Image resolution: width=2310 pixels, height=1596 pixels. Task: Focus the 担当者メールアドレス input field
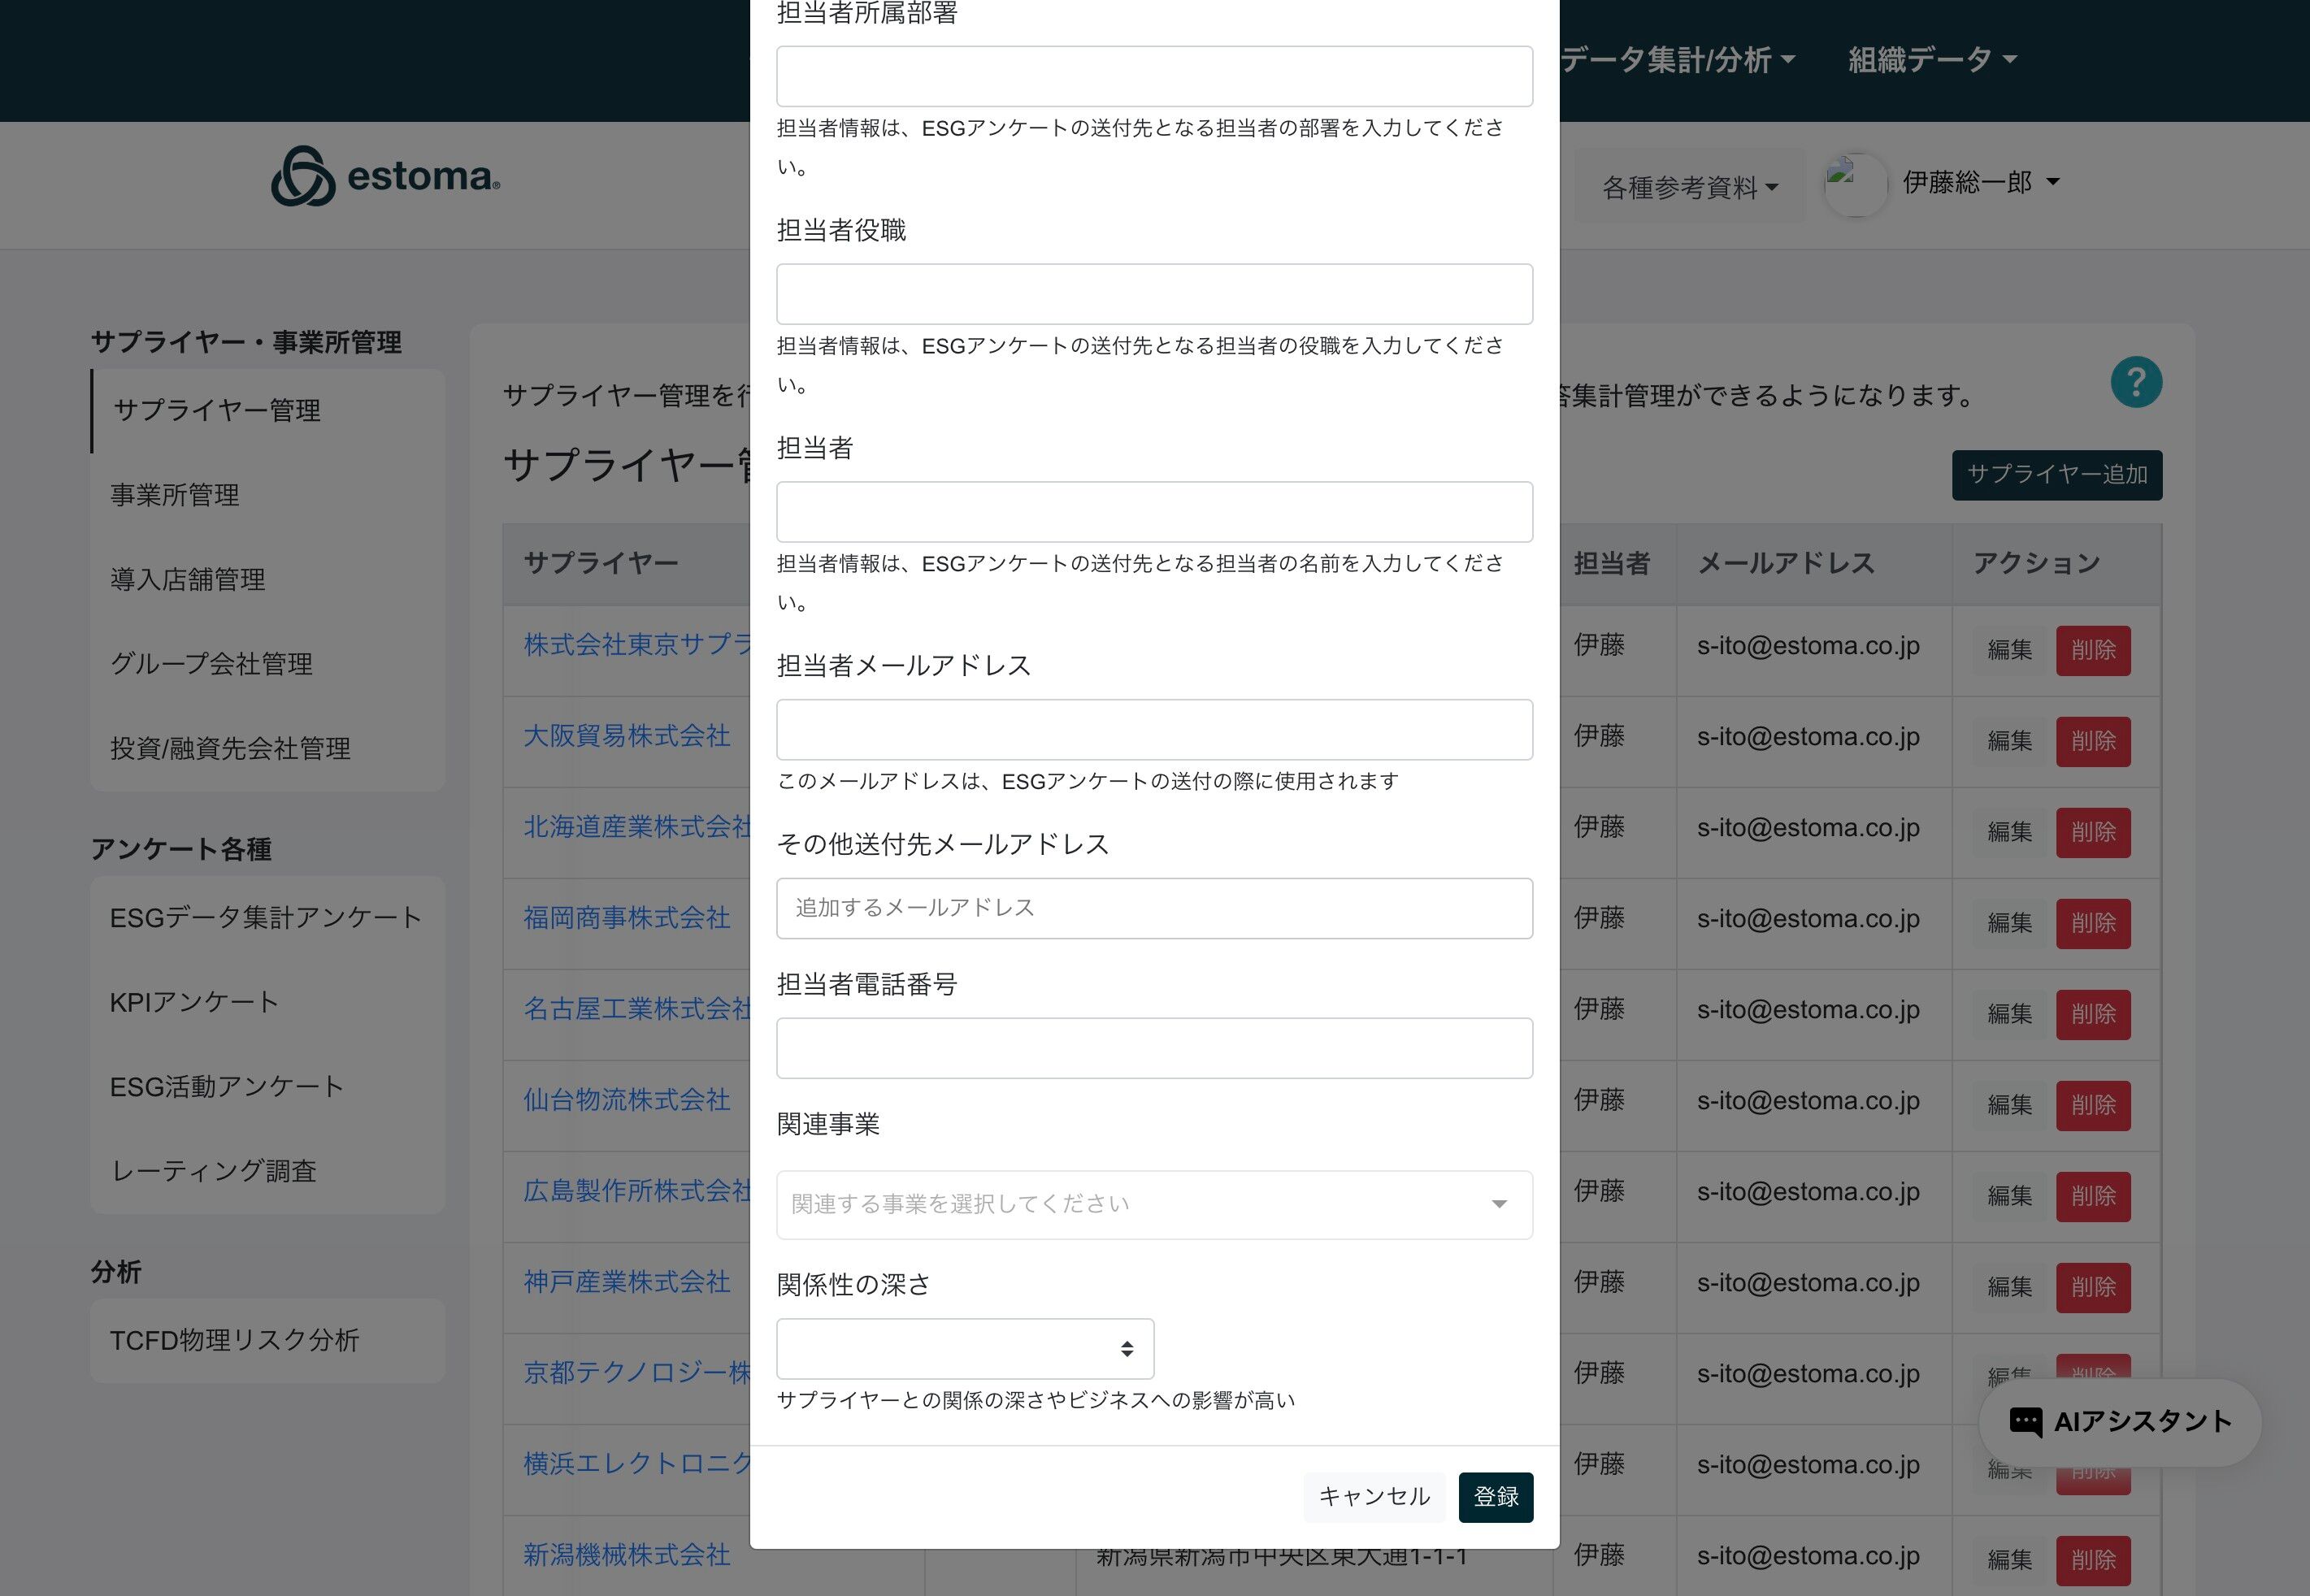pyautogui.click(x=1153, y=729)
